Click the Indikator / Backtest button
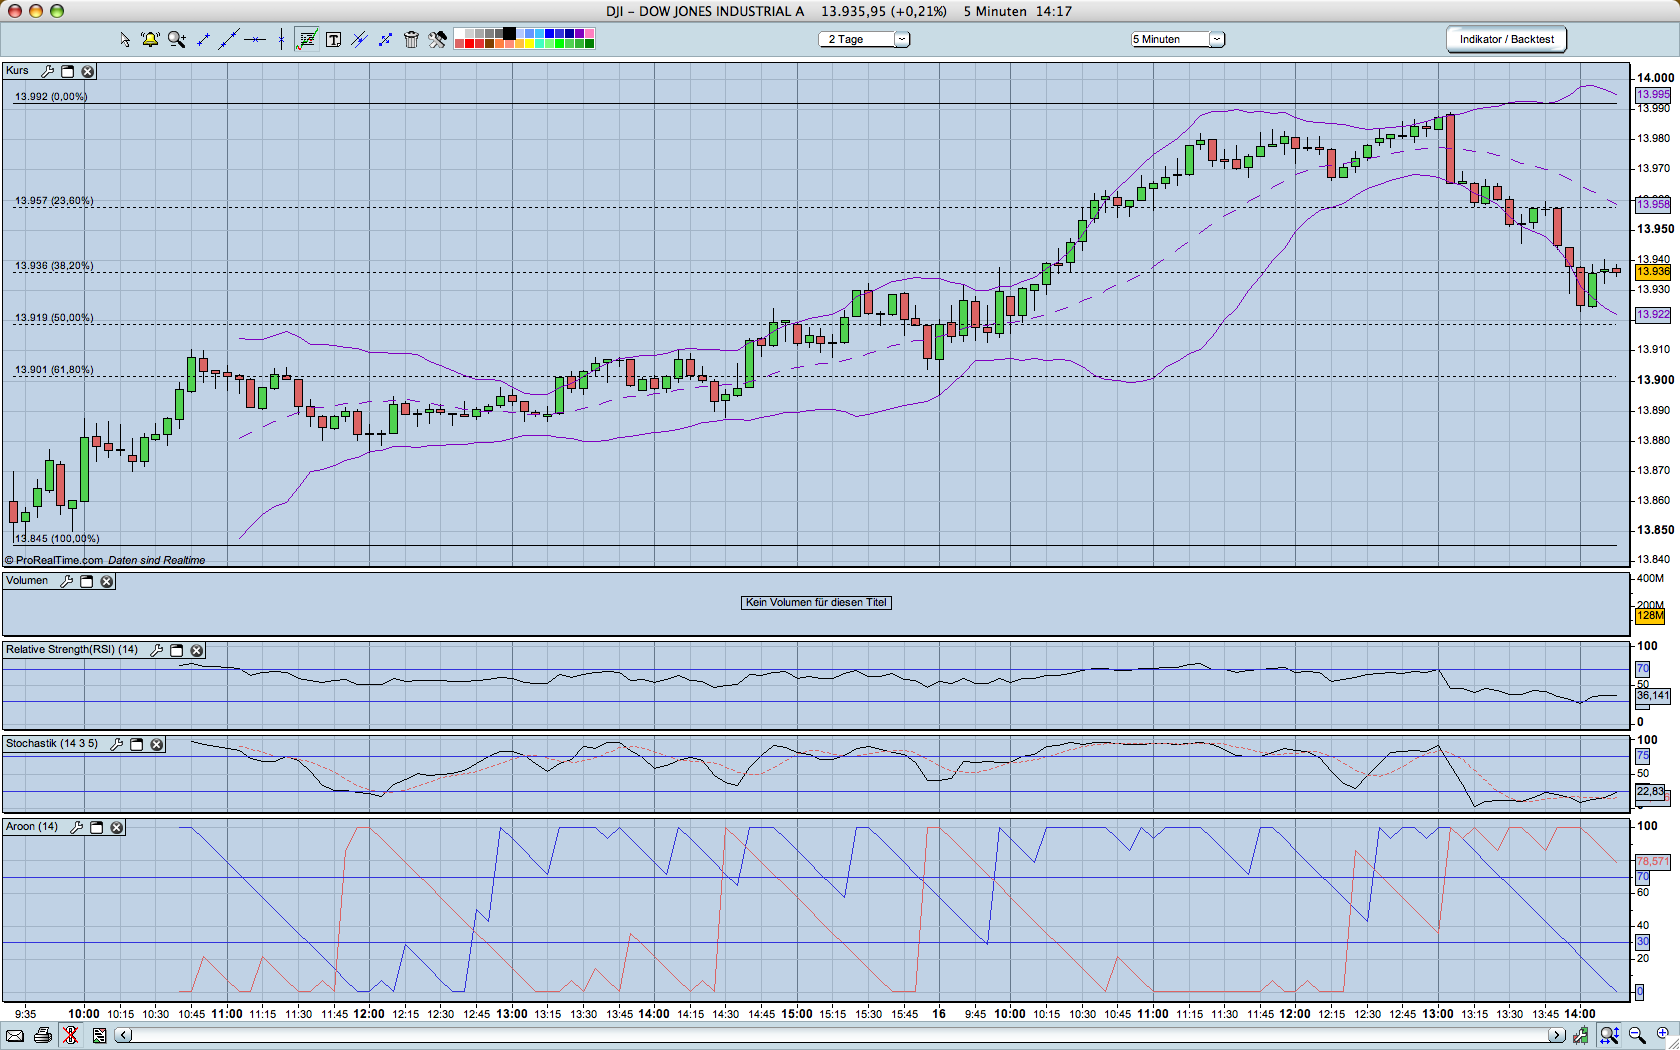This screenshot has width=1680, height=1050. (1506, 39)
